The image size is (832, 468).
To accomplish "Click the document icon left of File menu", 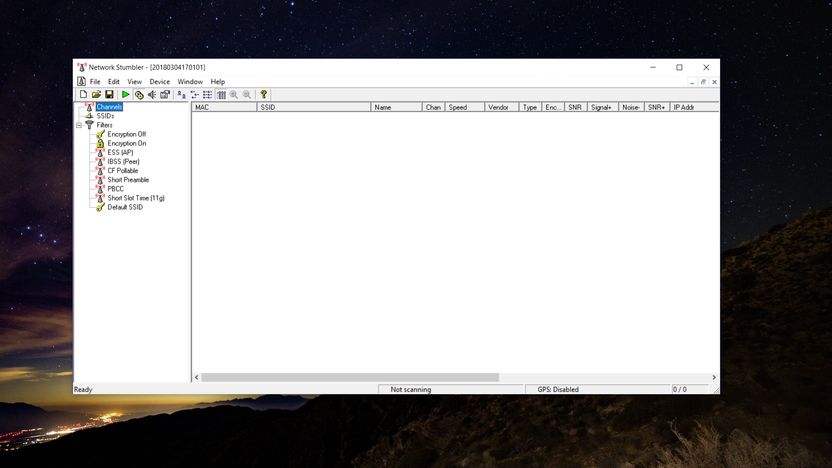I will (x=81, y=81).
